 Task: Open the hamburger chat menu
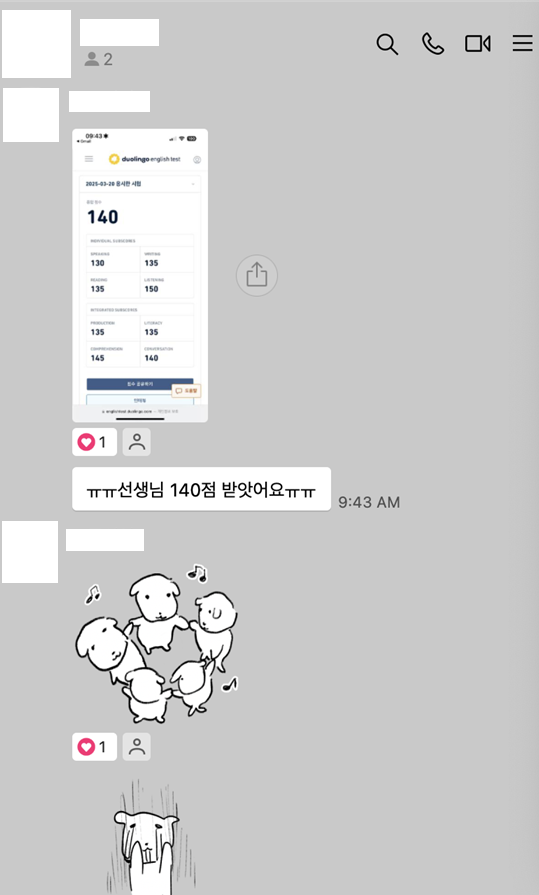tap(522, 43)
